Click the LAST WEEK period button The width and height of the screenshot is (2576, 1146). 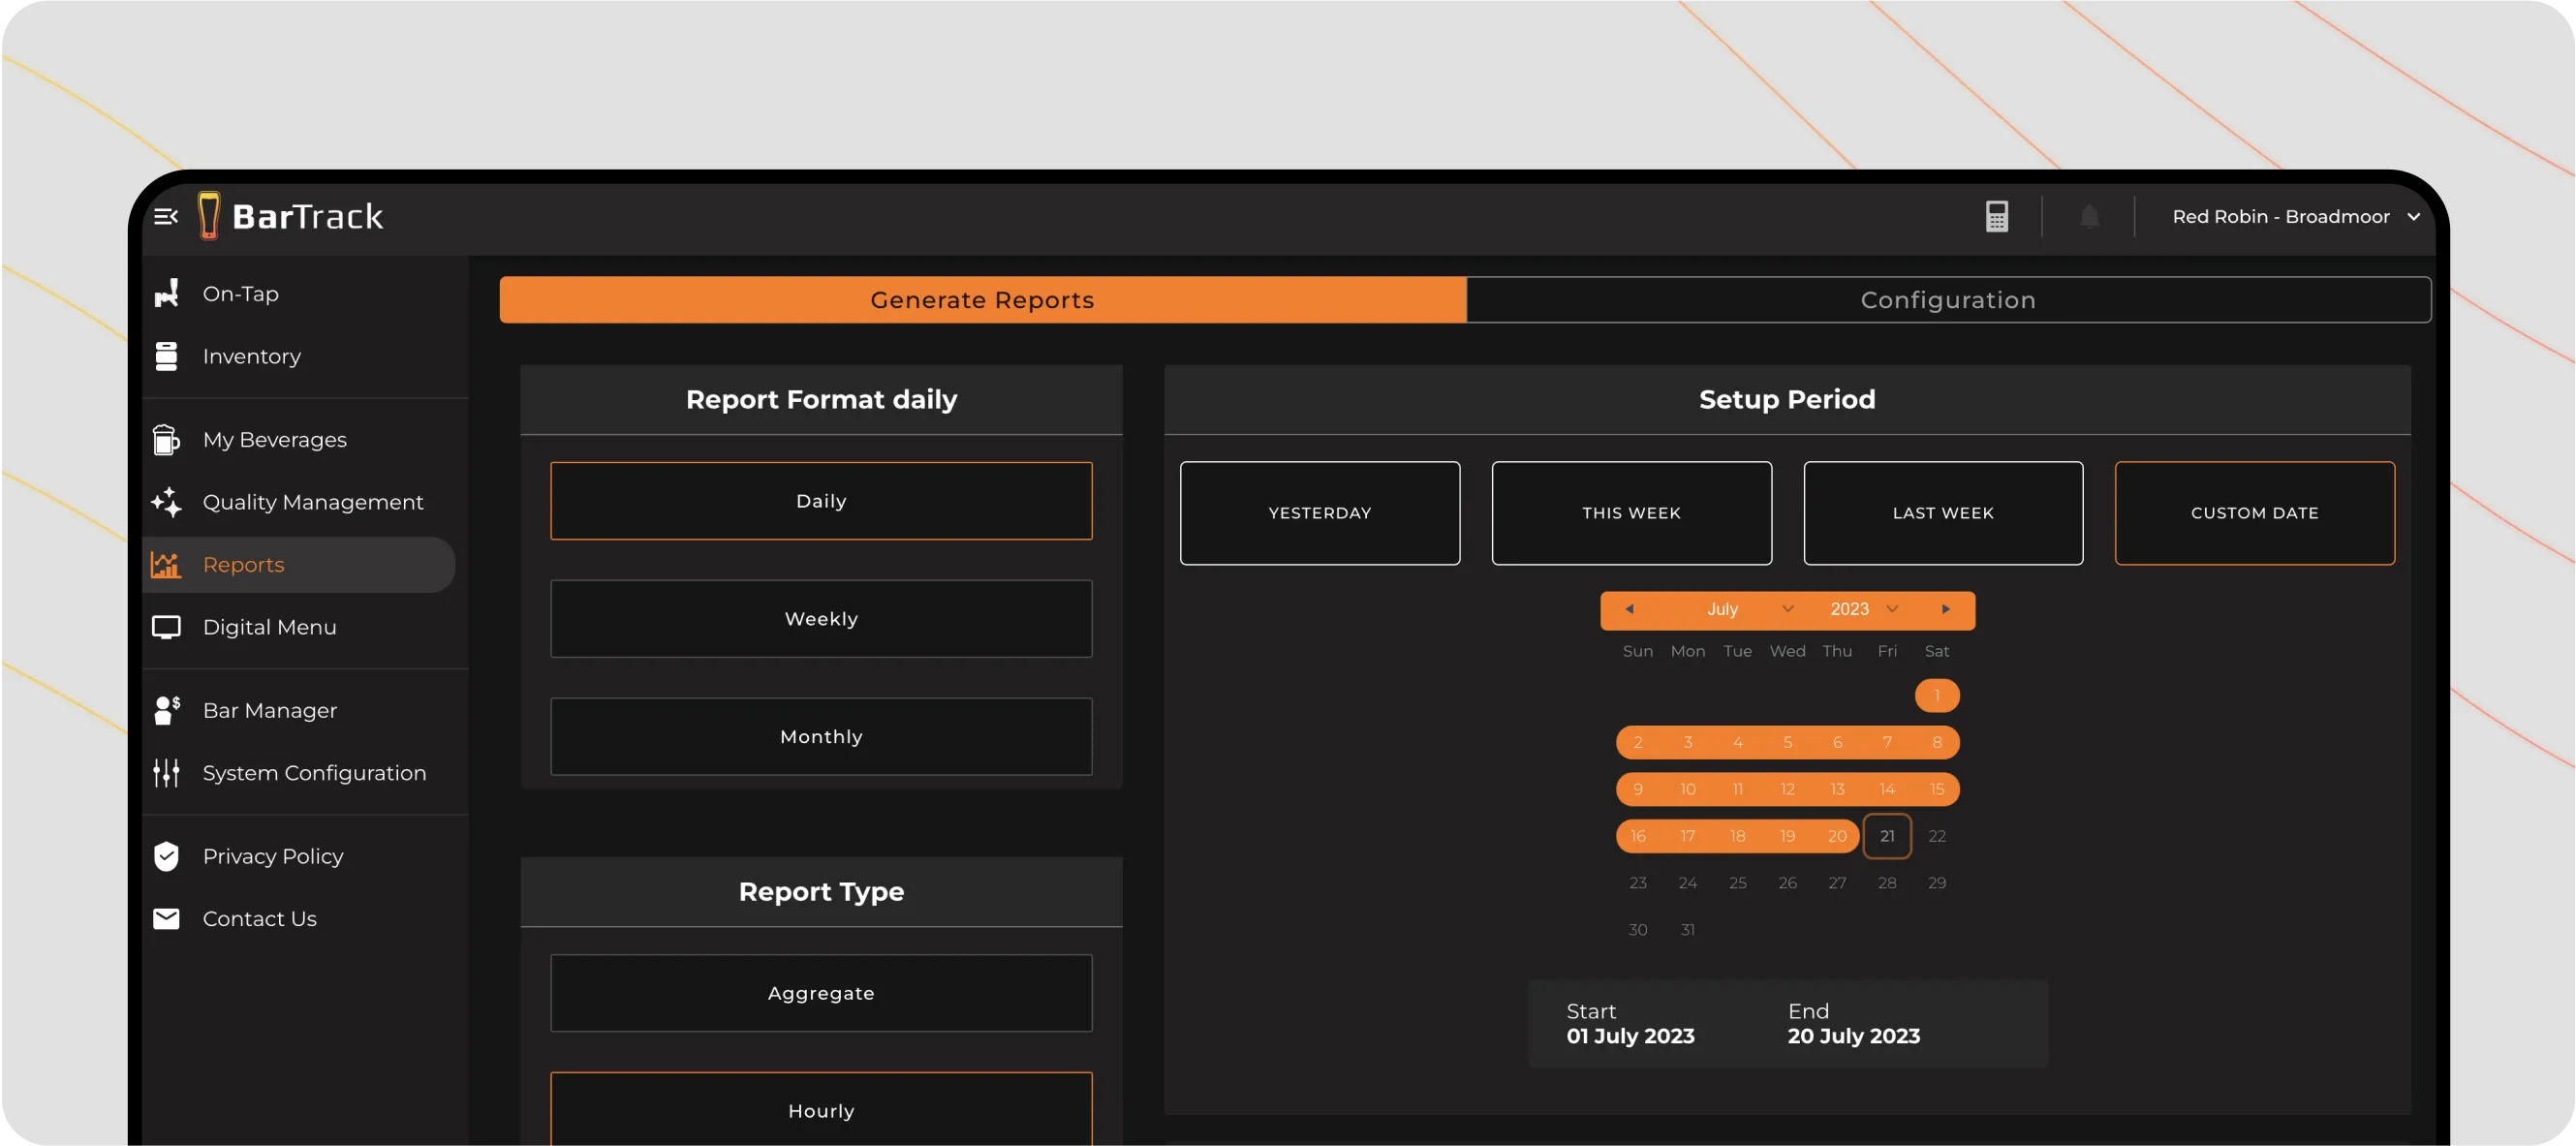pyautogui.click(x=1942, y=513)
